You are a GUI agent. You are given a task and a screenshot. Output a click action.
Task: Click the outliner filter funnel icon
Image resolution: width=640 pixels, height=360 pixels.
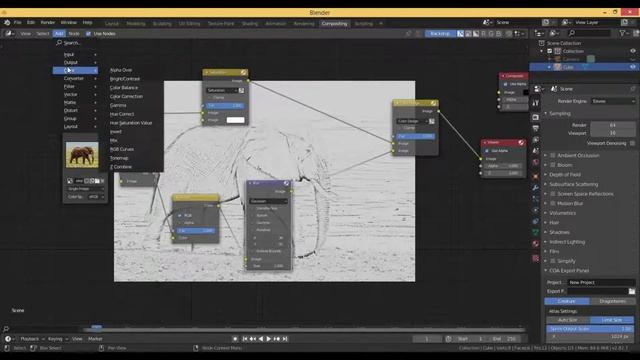(622, 33)
